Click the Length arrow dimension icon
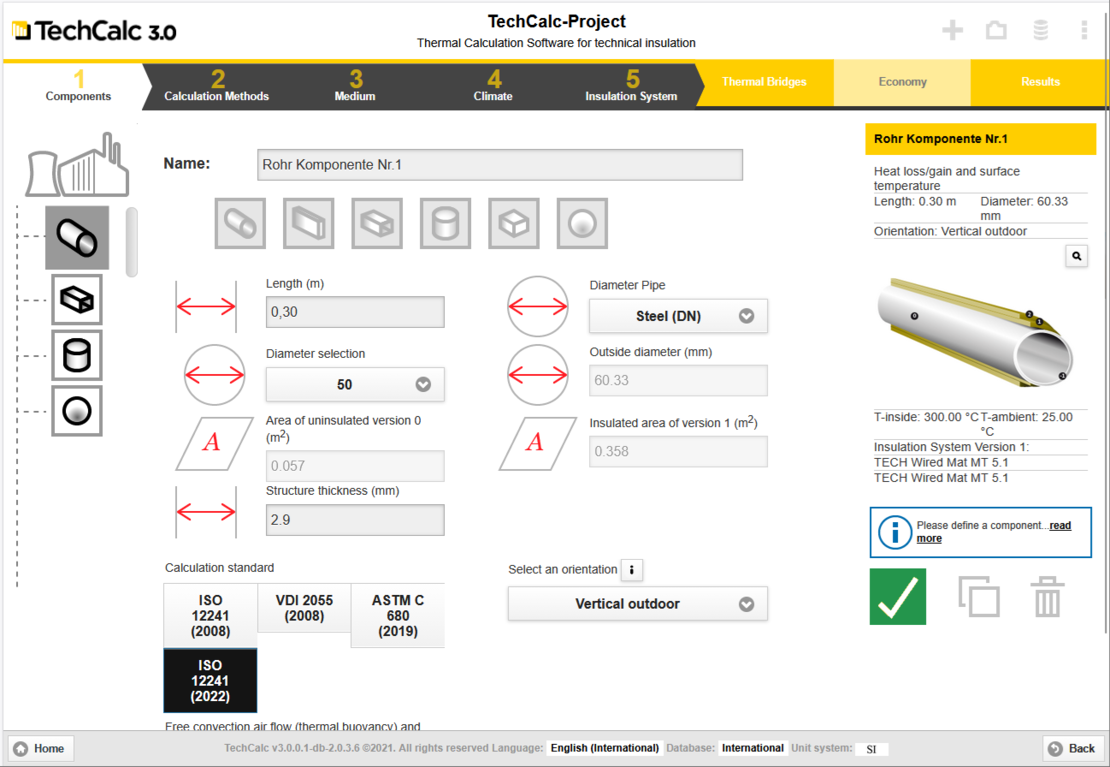 (x=206, y=307)
